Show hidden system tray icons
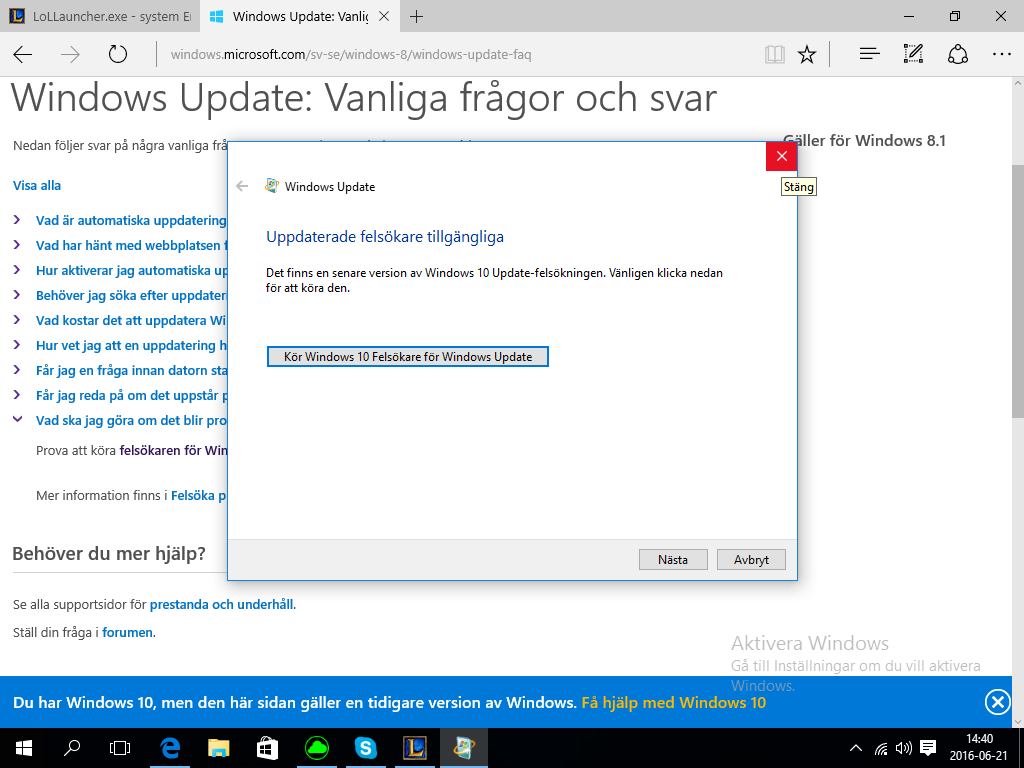This screenshot has height=768, width=1024. (856, 748)
